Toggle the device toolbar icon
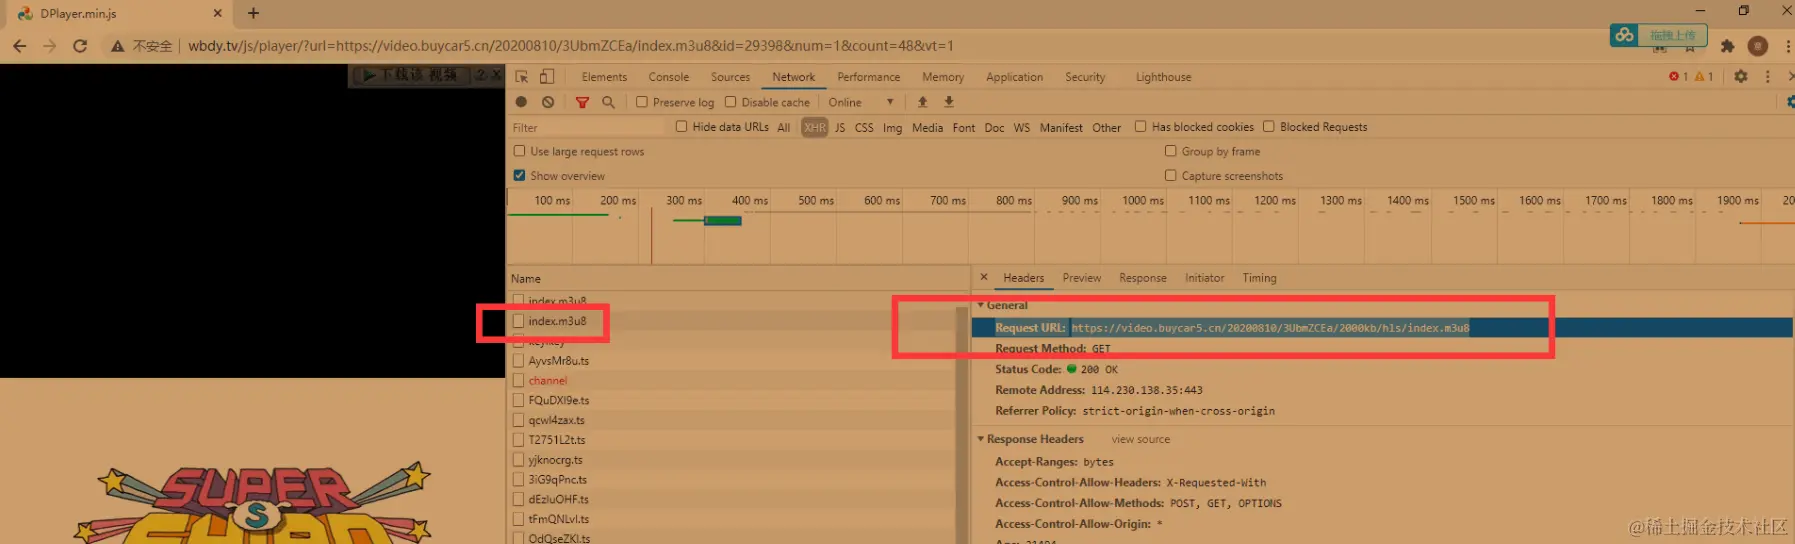1795x544 pixels. pyautogui.click(x=547, y=77)
